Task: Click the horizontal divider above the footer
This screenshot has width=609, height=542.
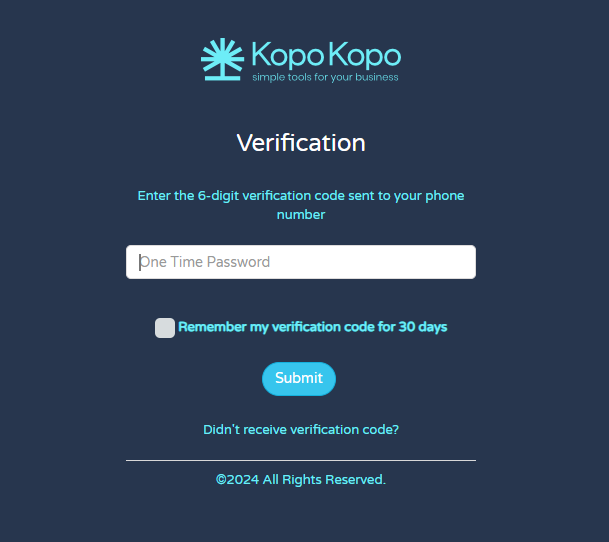Action: tap(301, 460)
